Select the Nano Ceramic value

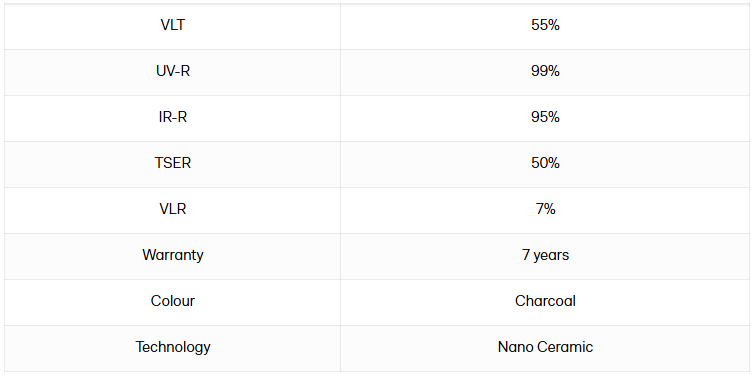tap(545, 347)
